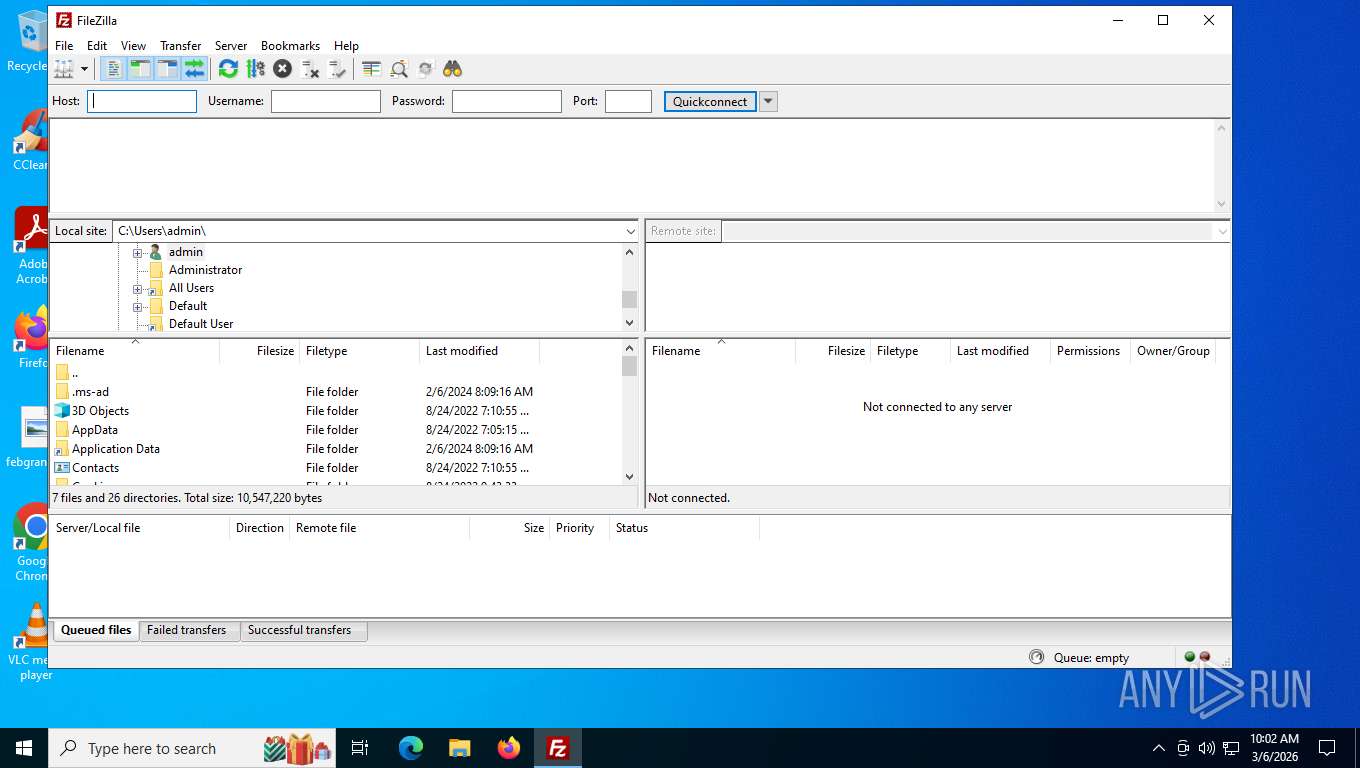Focus the Host input field
Image resolution: width=1360 pixels, height=768 pixels.
(142, 101)
